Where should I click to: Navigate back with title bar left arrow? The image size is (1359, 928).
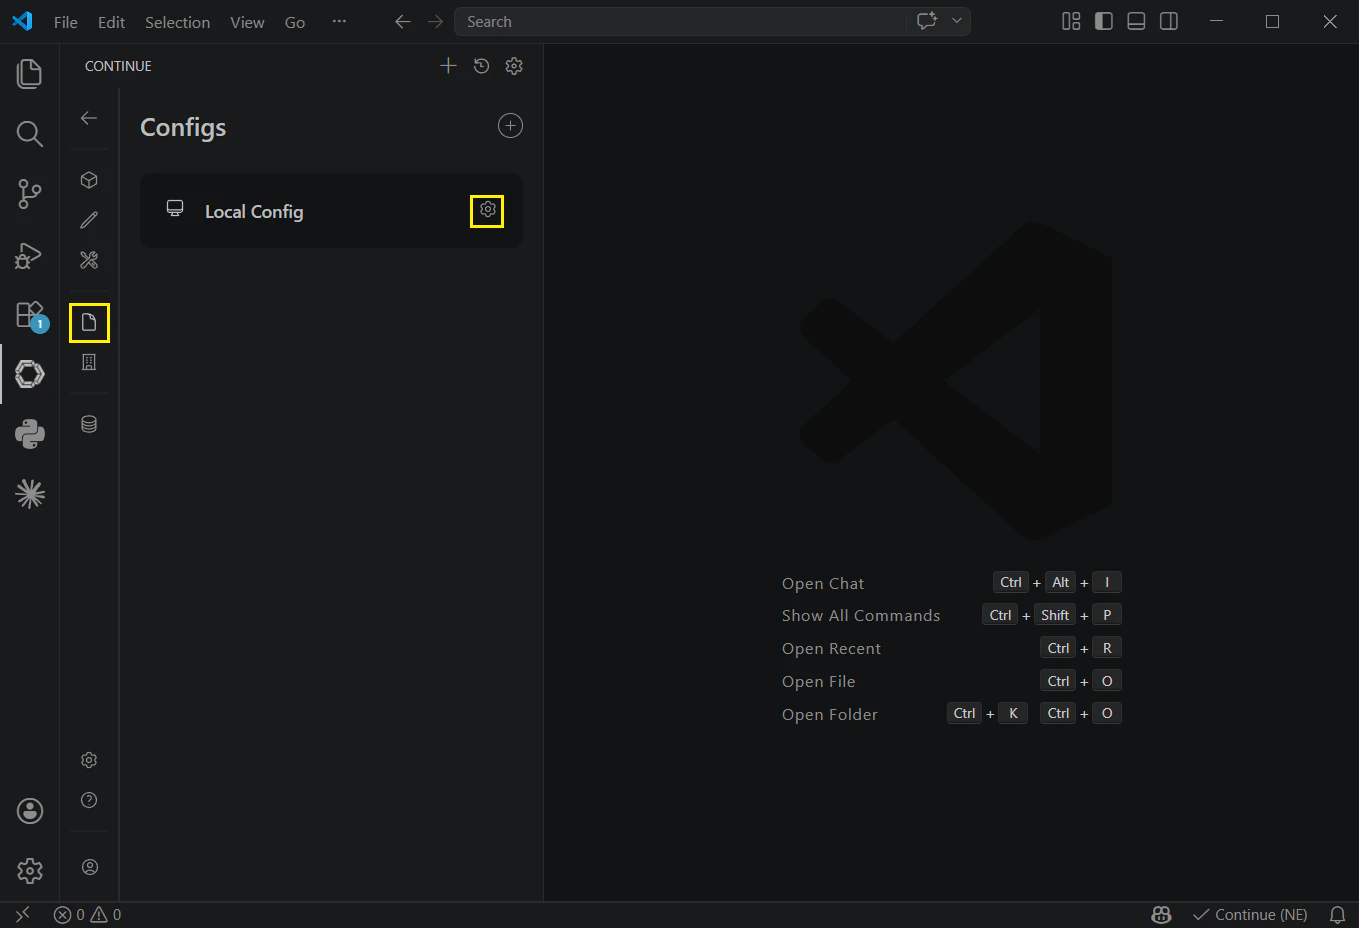click(403, 22)
